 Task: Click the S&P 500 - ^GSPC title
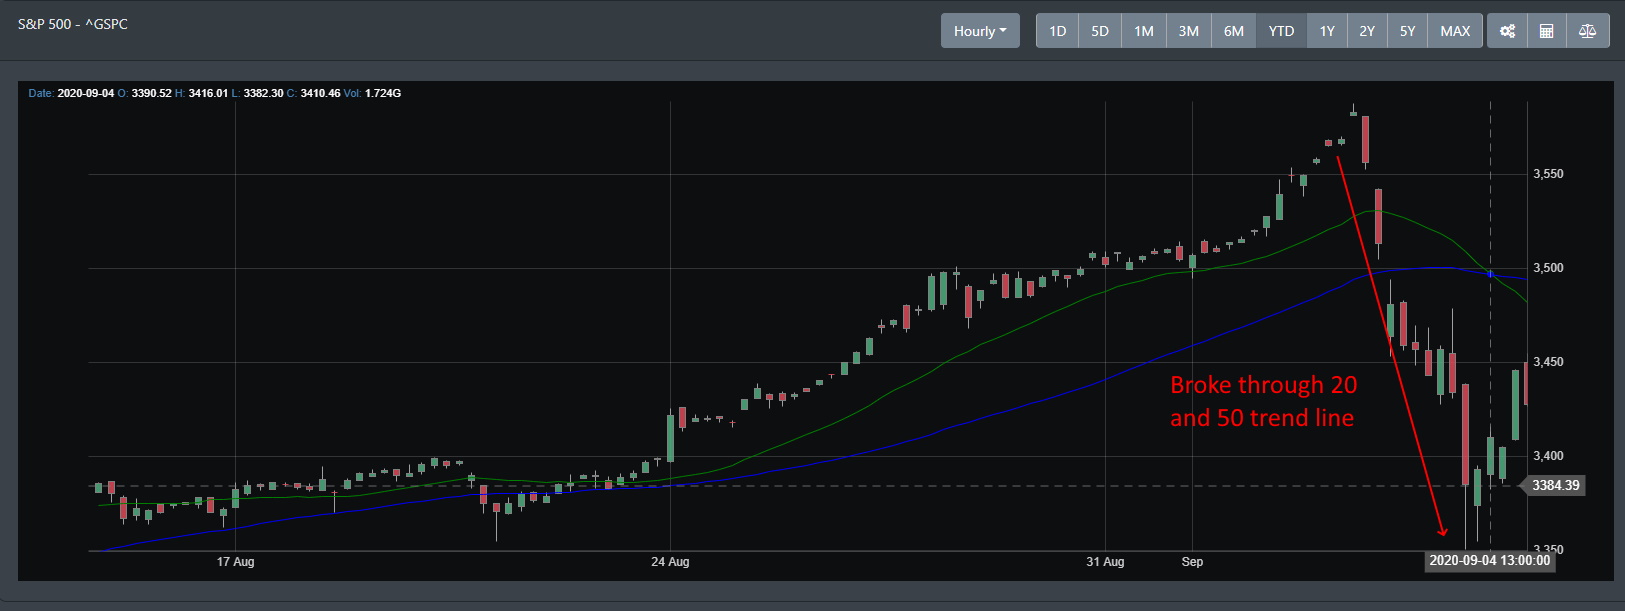coord(73,24)
